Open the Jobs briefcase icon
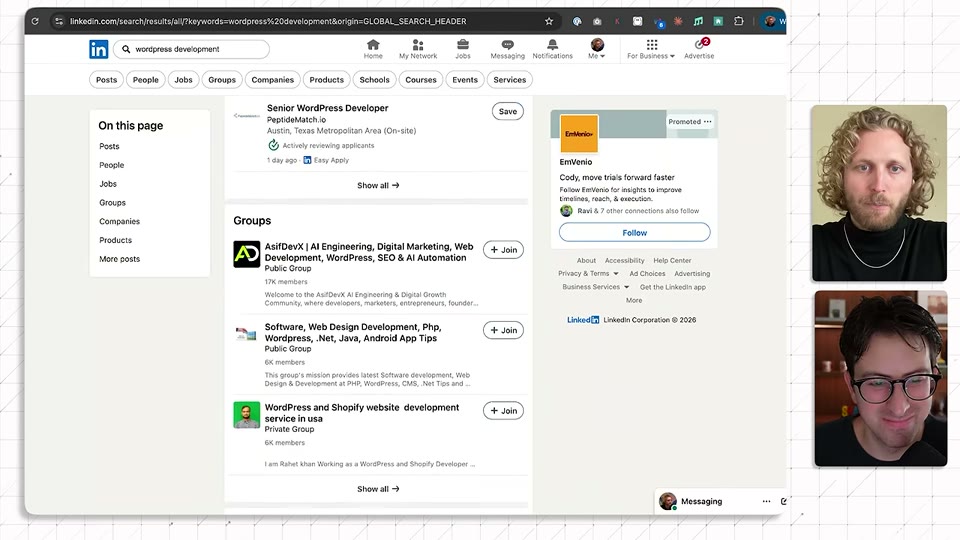Viewport: 960px width, 540px height. tap(463, 49)
